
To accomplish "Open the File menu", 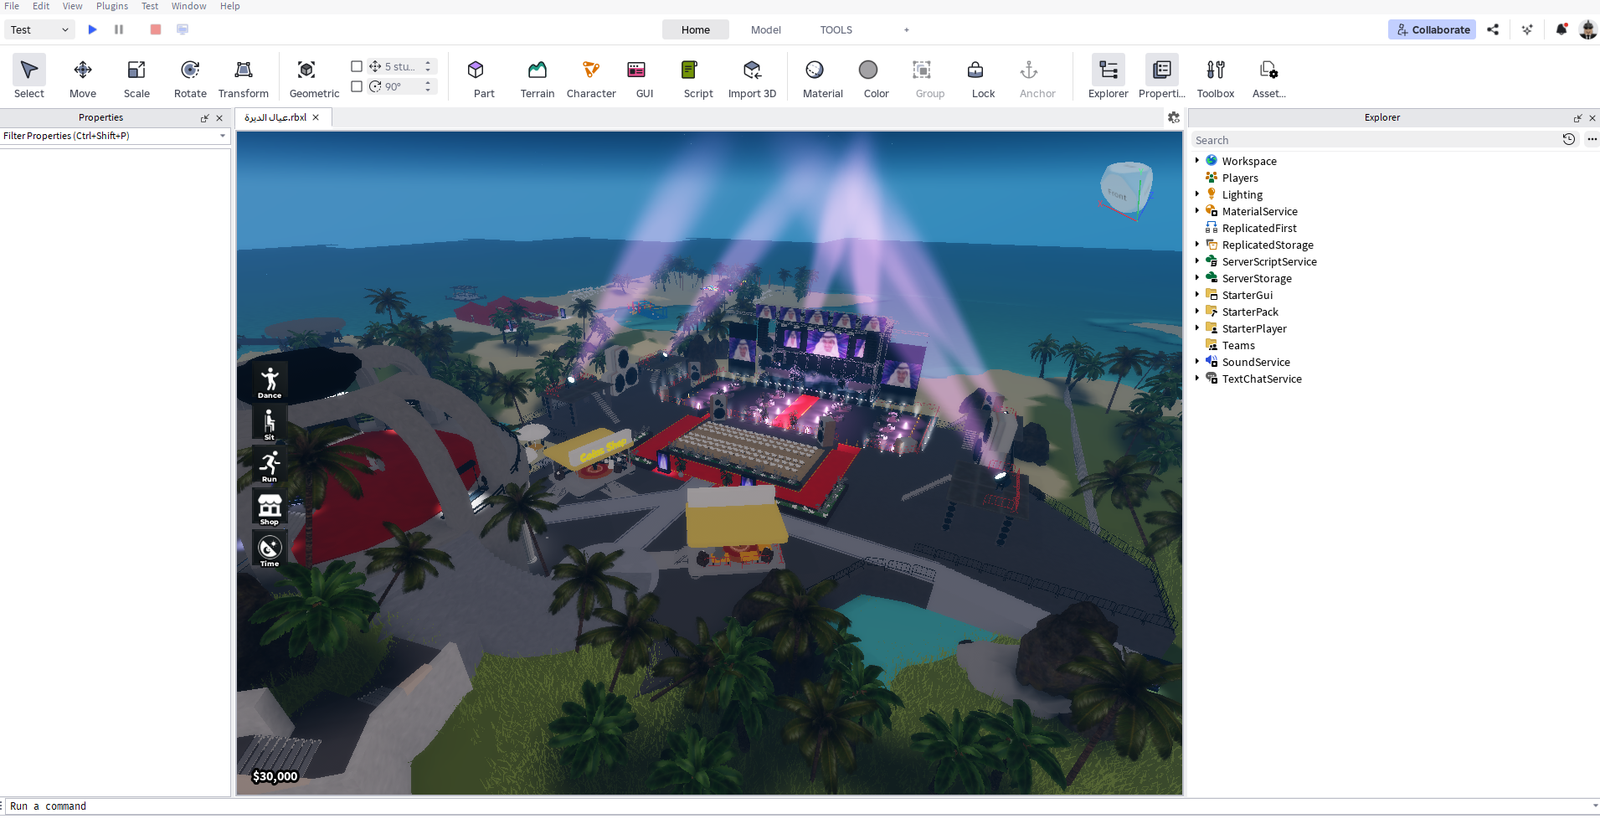I will [x=12, y=6].
